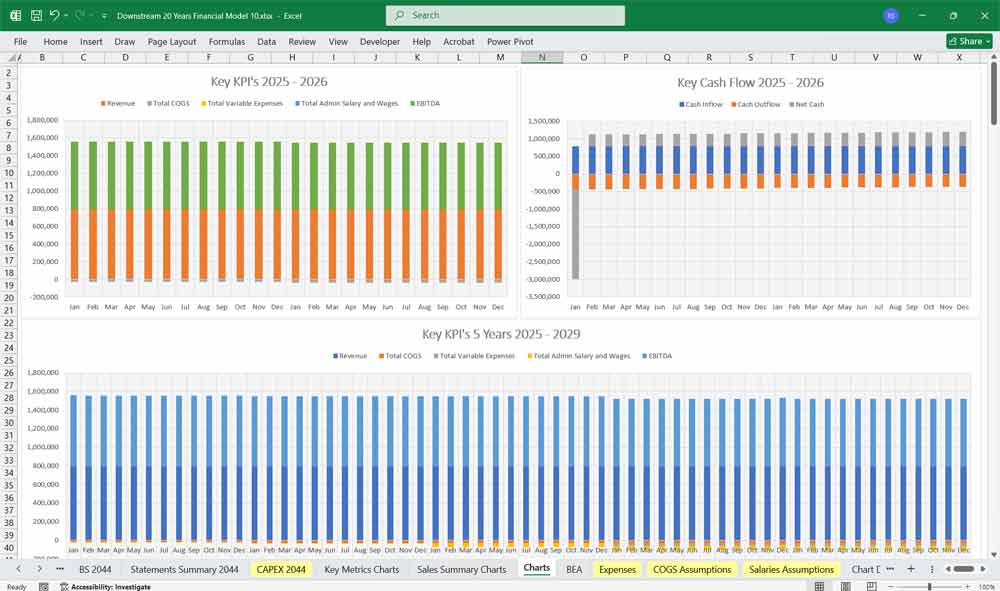Switch to Key Metrics Charts sheet
1000x591 pixels.
coord(361,569)
